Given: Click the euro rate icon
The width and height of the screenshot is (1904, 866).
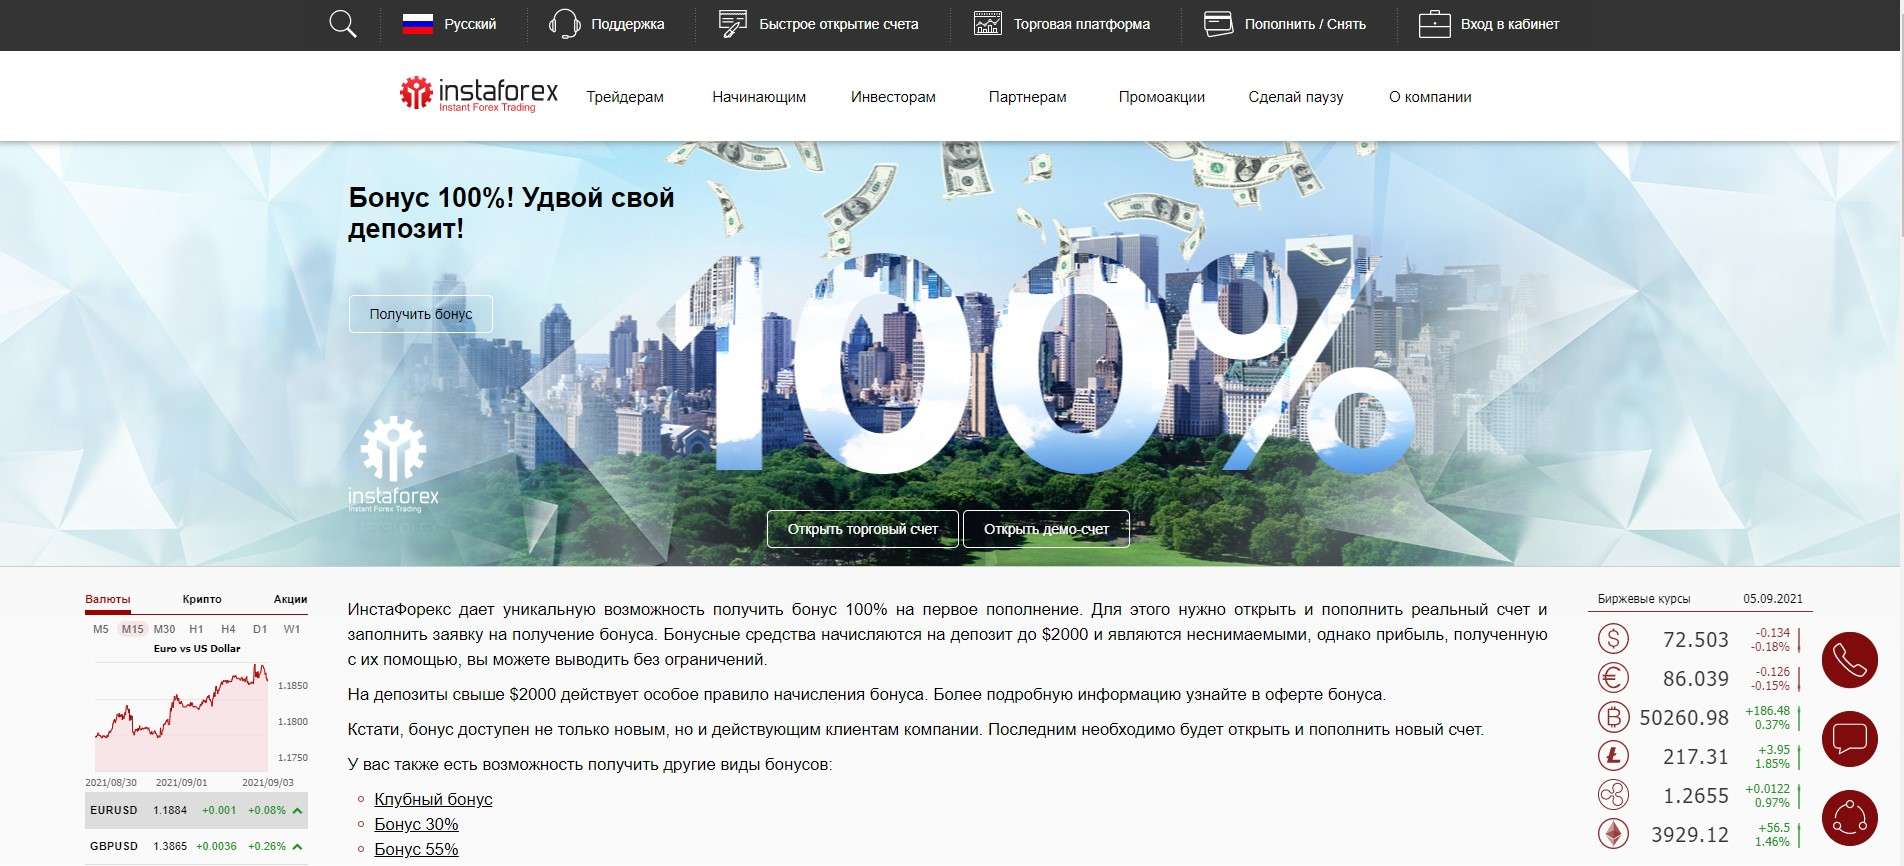Looking at the screenshot, I should [x=1613, y=678].
